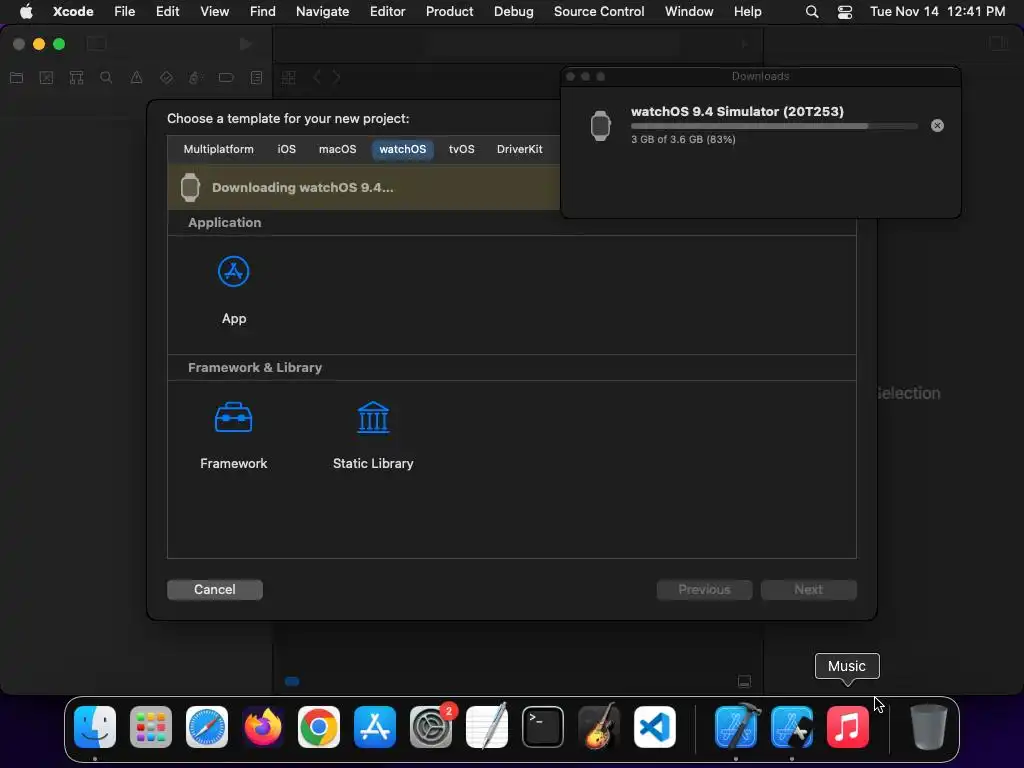Screen dimensions: 1024x768
Task: Open System Settings from the Dock
Action: [431, 727]
